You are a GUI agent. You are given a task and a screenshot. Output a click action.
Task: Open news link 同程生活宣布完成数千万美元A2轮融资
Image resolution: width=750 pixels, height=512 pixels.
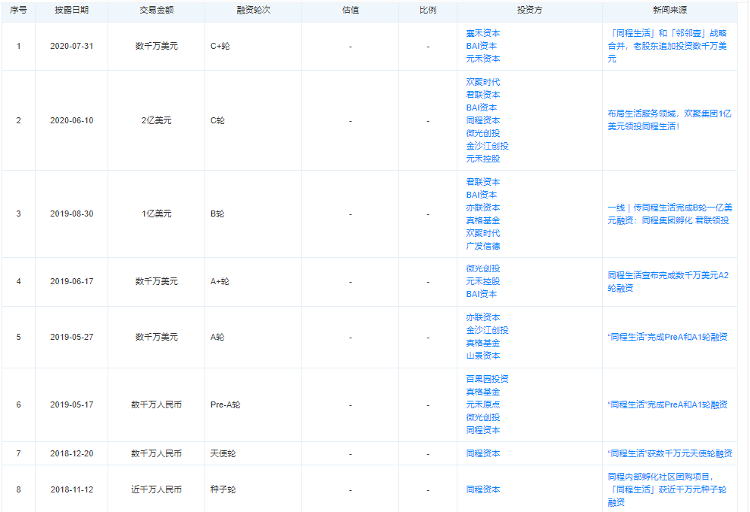[668, 281]
